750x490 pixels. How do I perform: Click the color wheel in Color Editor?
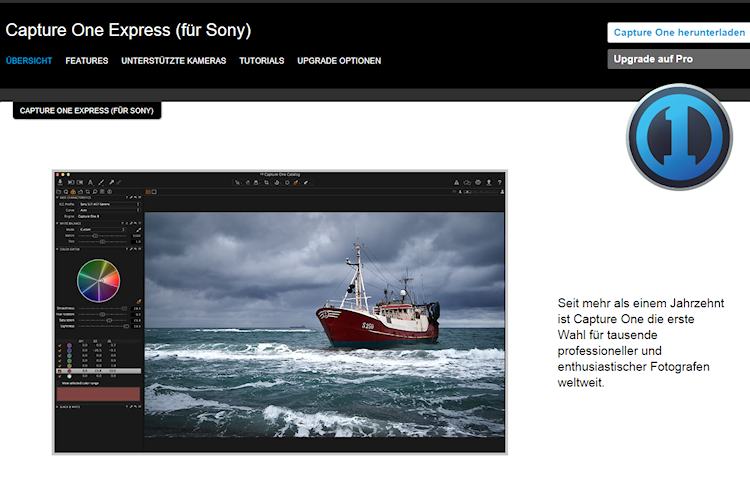pyautogui.click(x=99, y=281)
